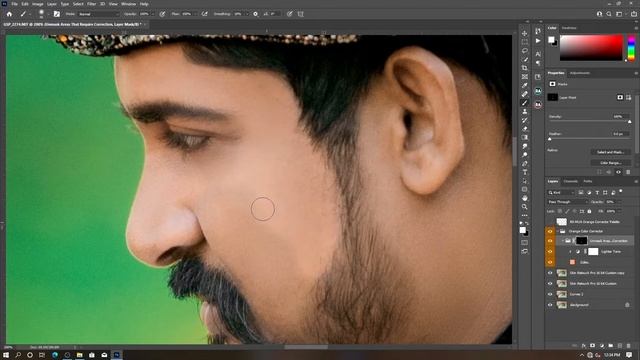Delete layer with trash icon
Viewport: 640px width, 360px height.
pos(629,346)
